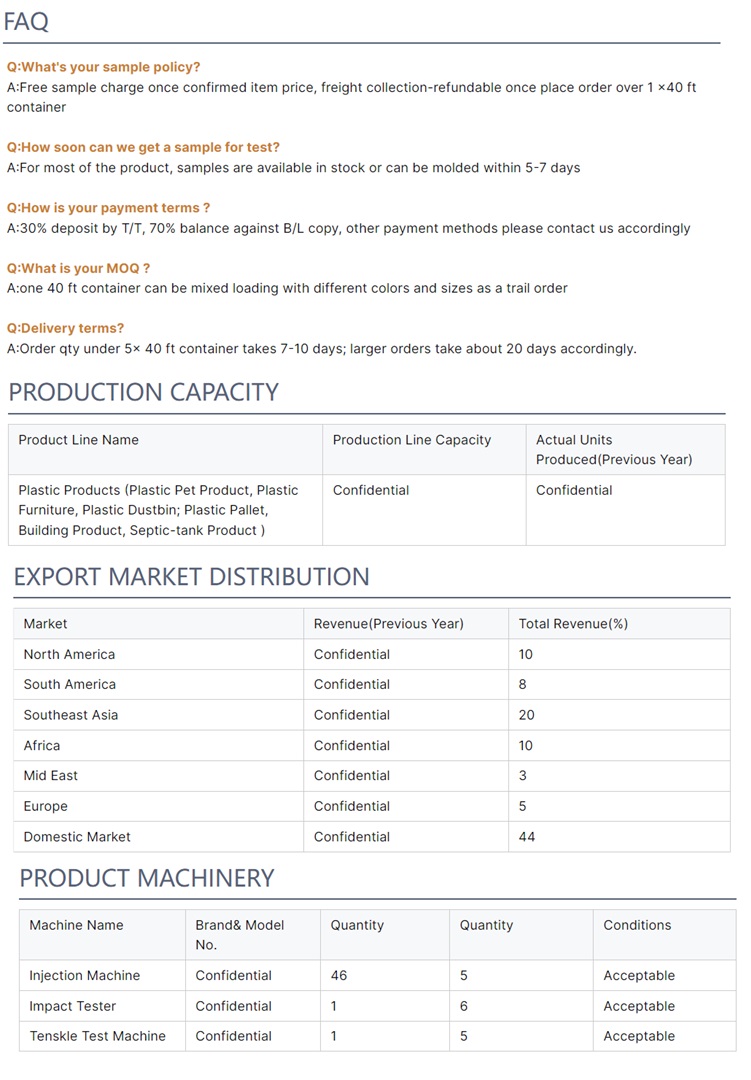Click the Injection Machine row name
The height and width of the screenshot is (1080, 751).
(84, 976)
